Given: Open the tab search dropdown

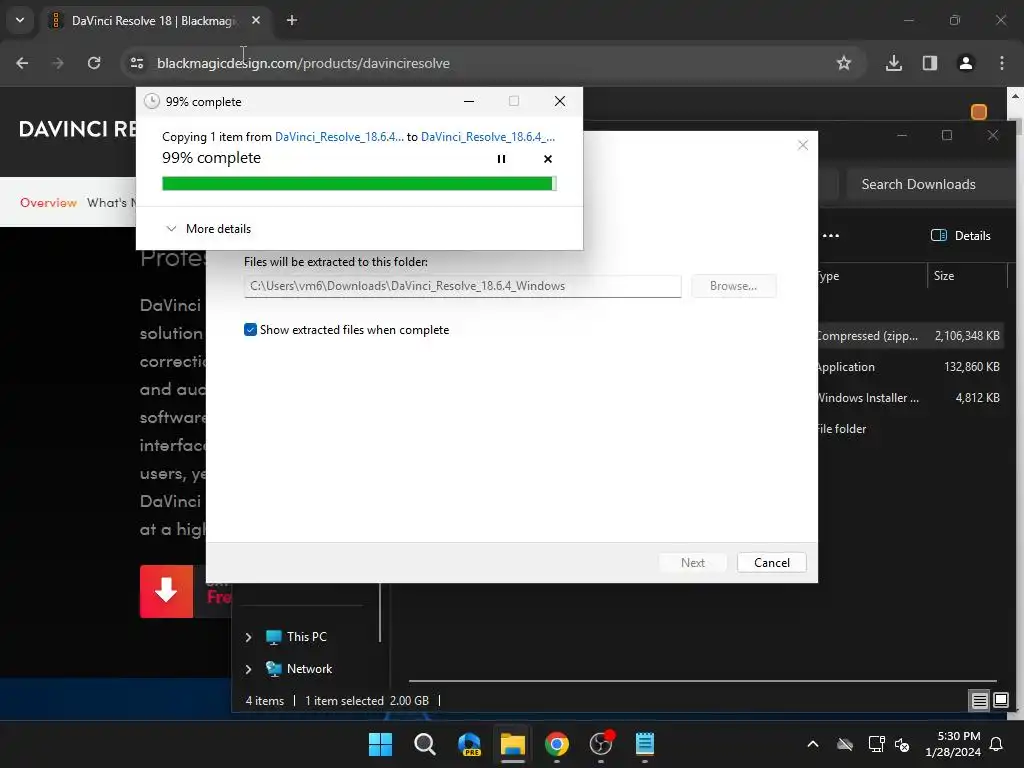Looking at the screenshot, I should [x=20, y=20].
